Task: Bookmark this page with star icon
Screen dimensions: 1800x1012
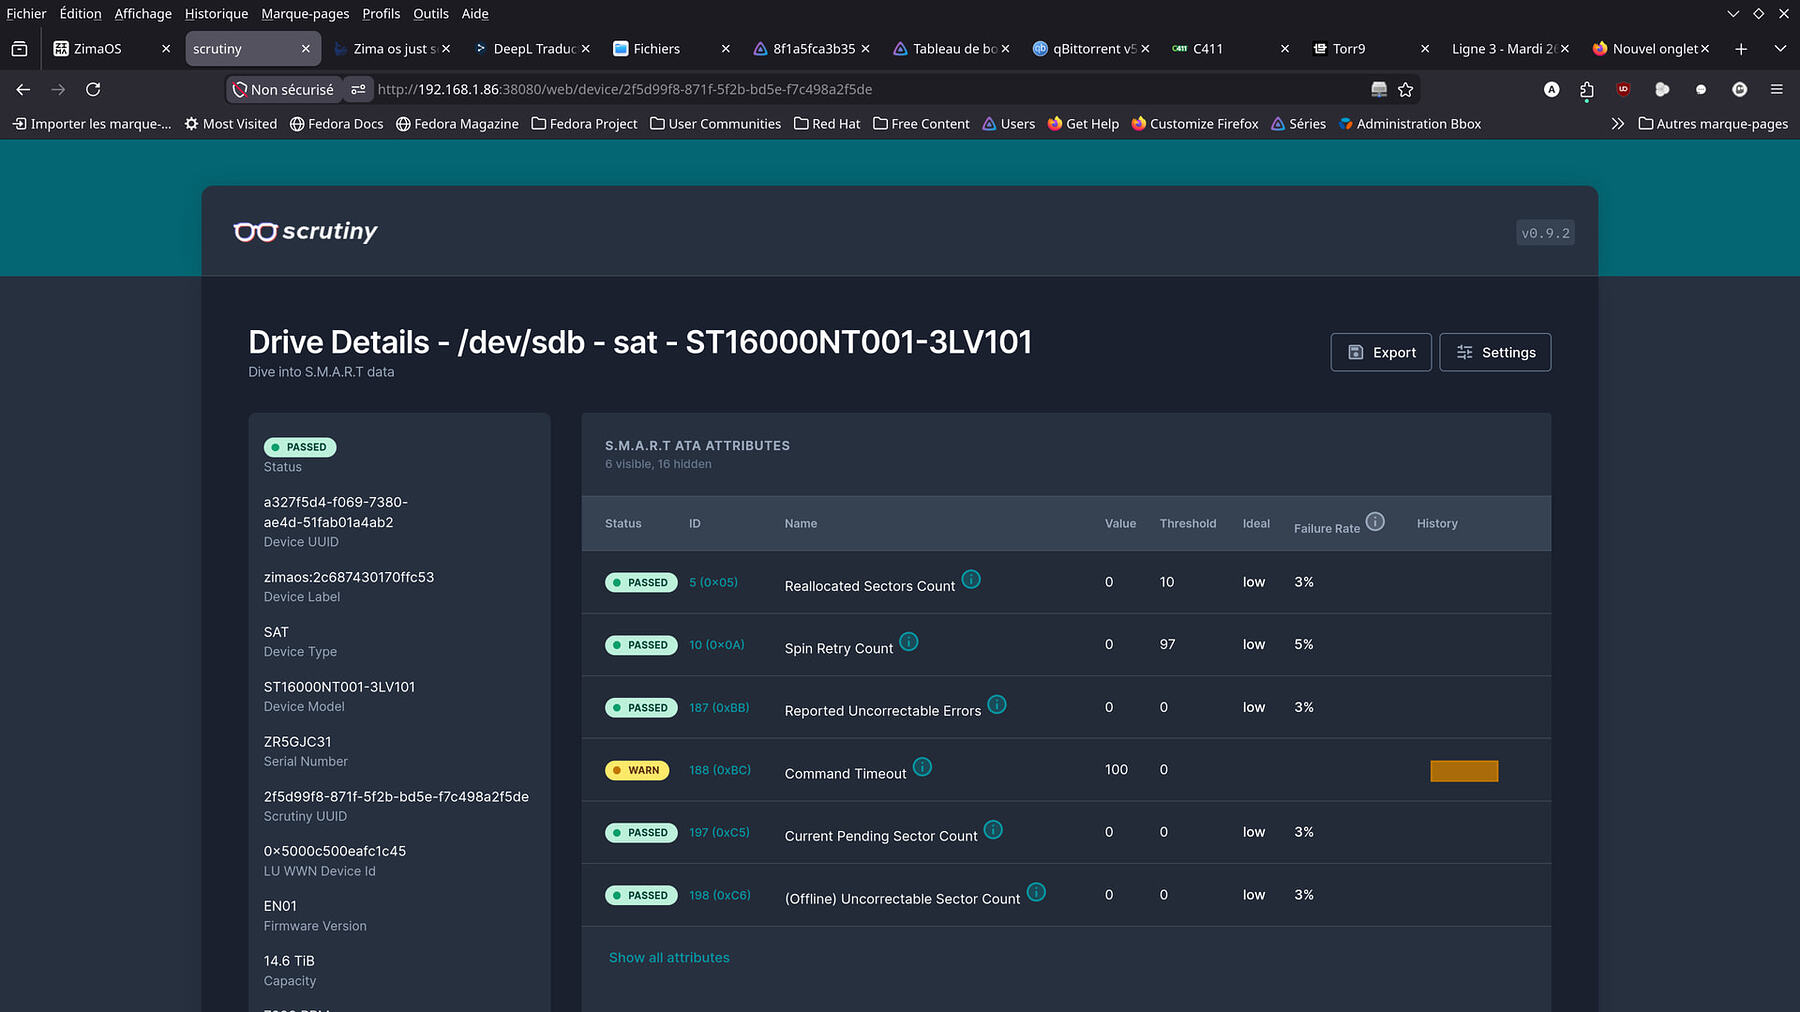Action: [x=1405, y=89]
